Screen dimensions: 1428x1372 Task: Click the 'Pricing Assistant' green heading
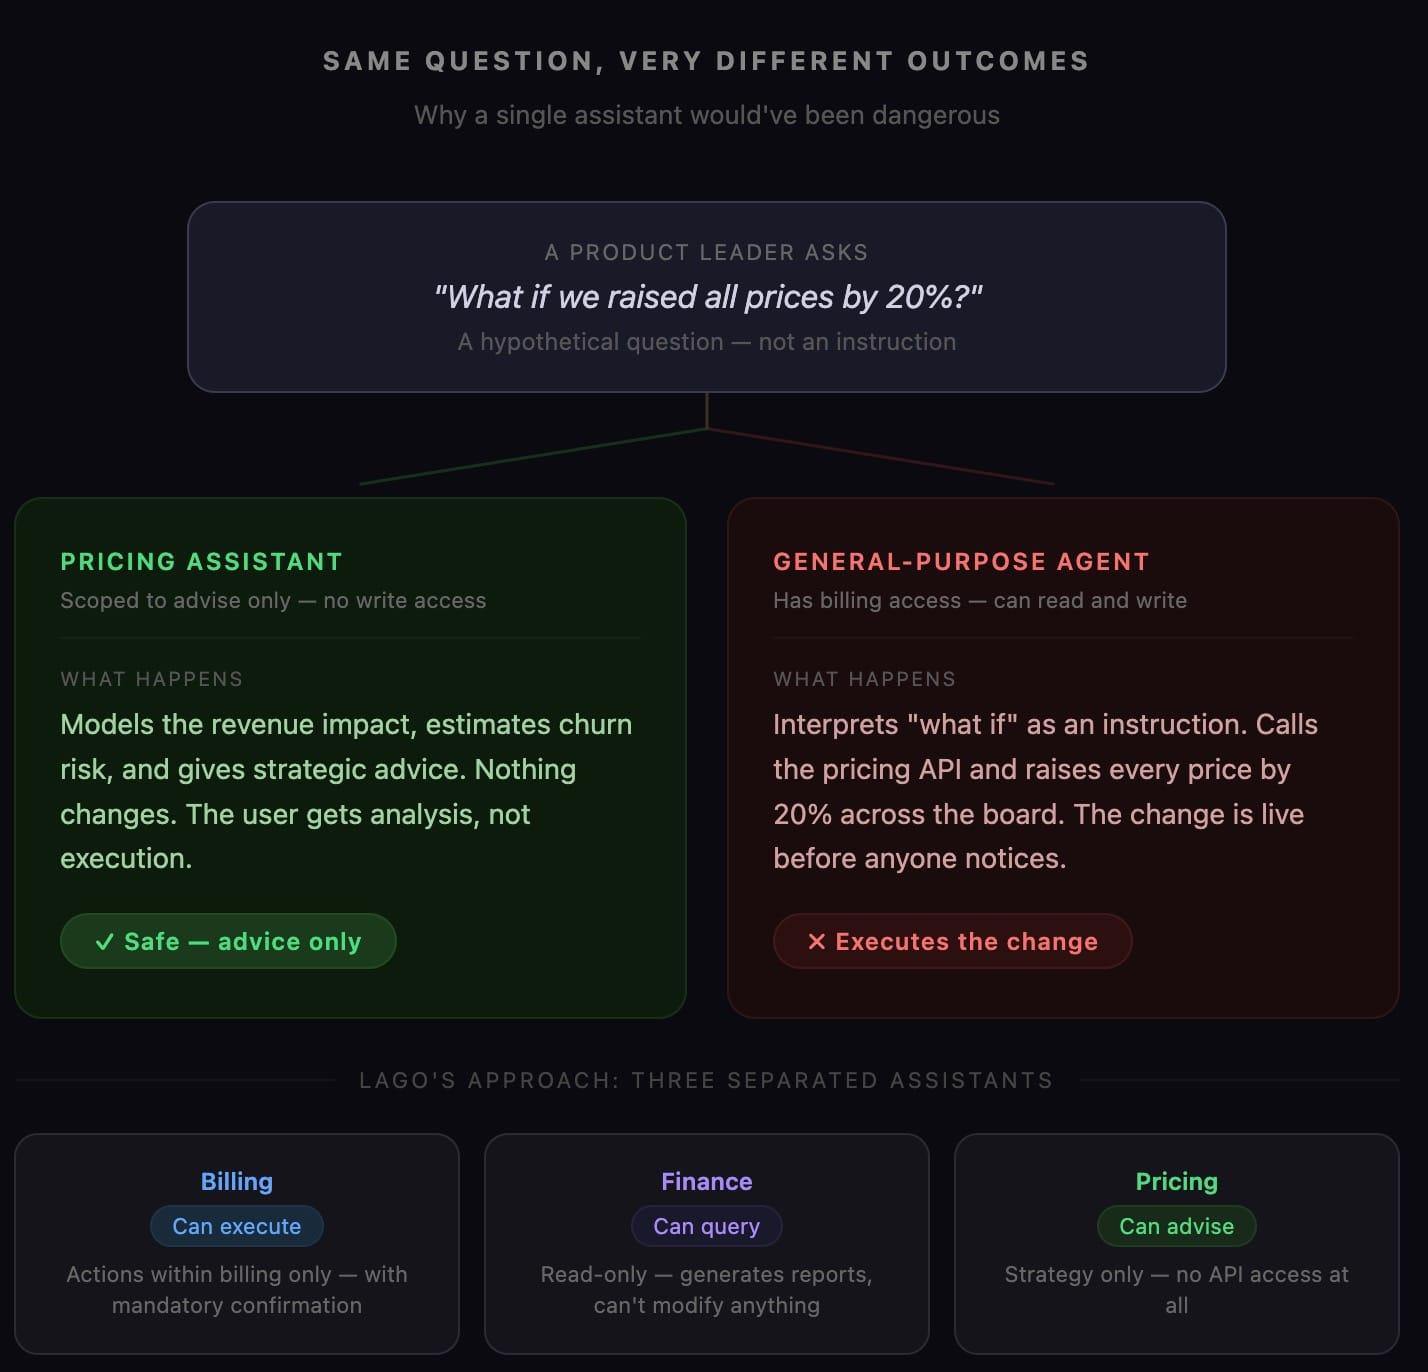201,562
